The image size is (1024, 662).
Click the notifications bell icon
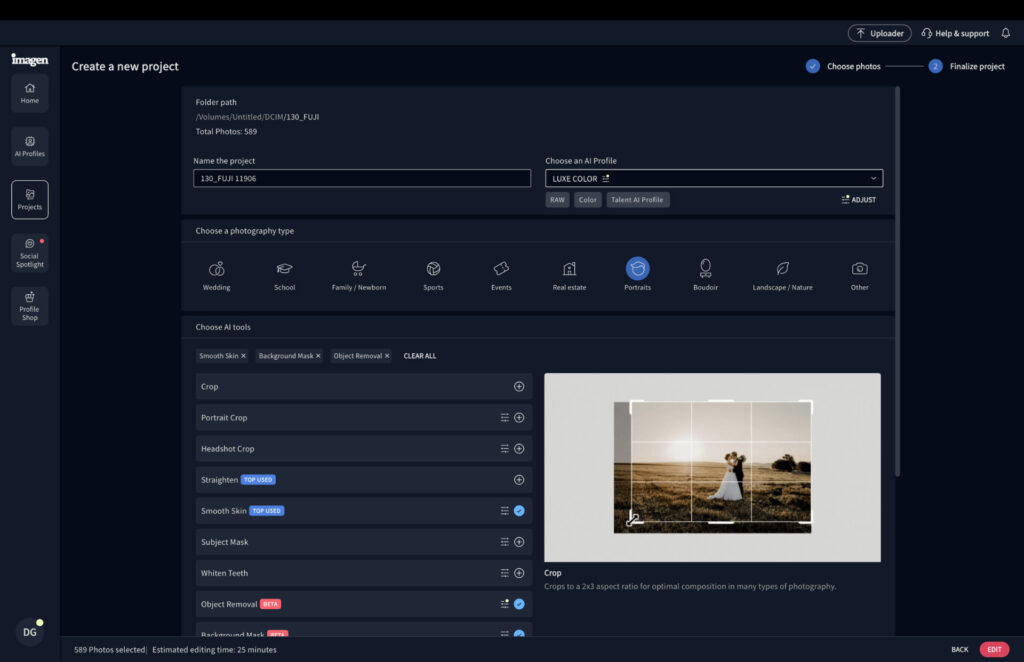pos(1005,32)
